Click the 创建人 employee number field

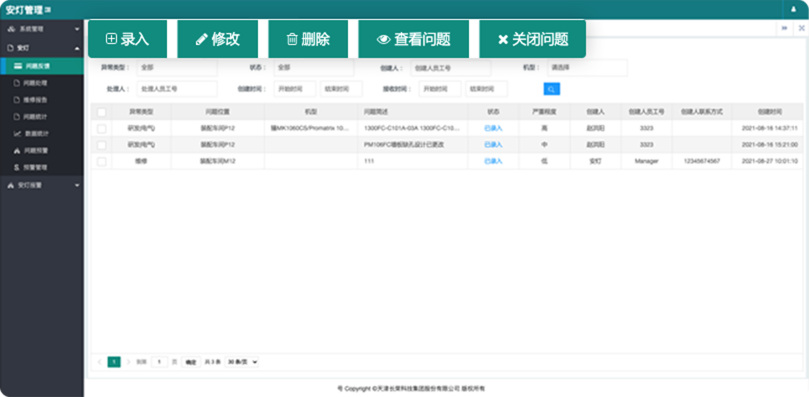point(451,68)
